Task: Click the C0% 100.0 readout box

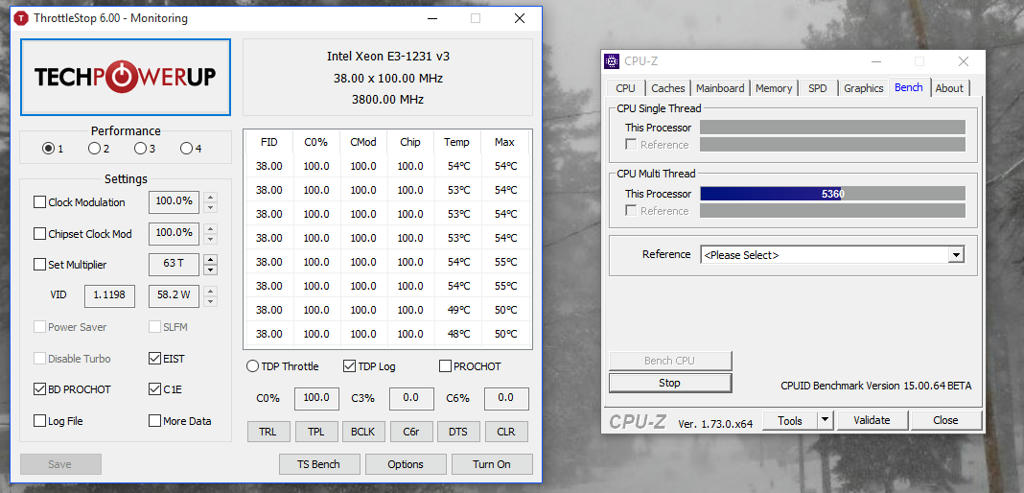Action: tap(316, 398)
